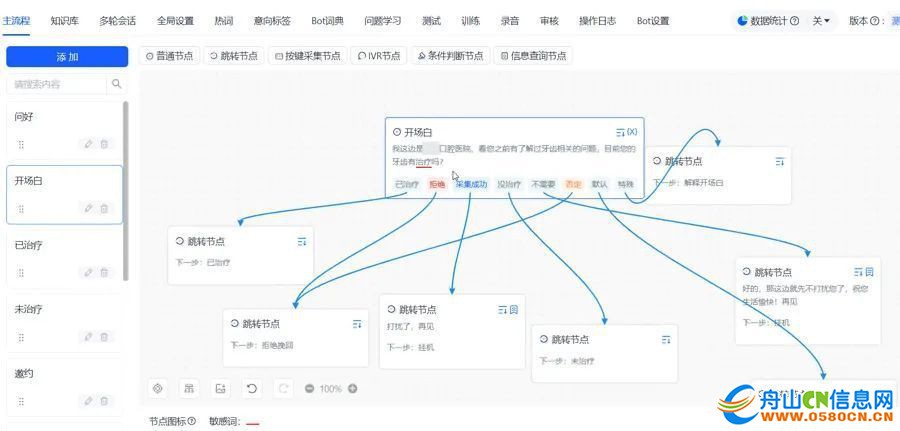
Task: Click the center-locate target icon on canvas toolbar
Action: click(x=157, y=388)
